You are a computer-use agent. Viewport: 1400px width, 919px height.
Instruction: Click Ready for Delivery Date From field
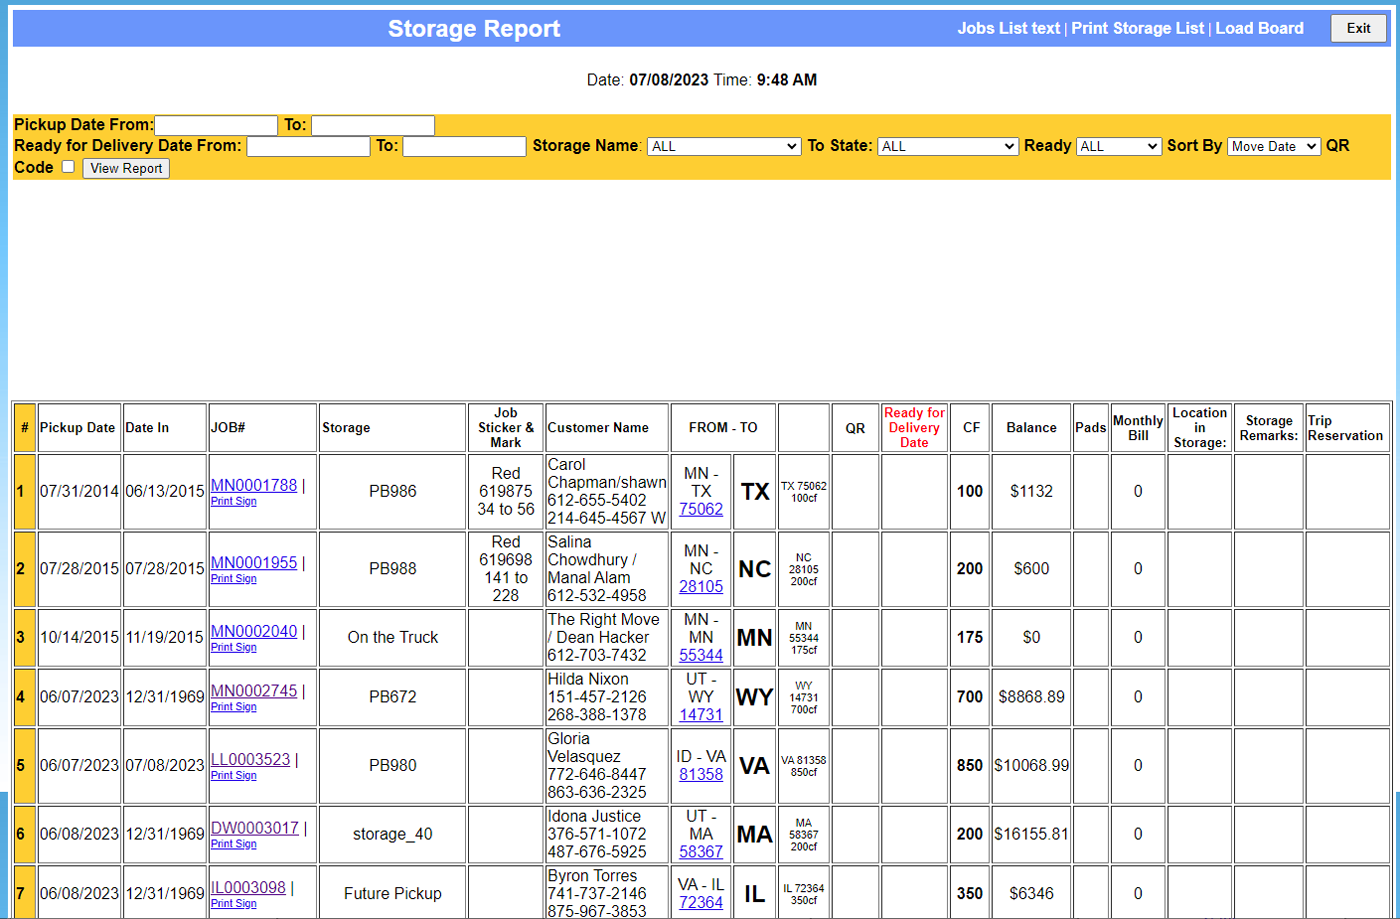(308, 146)
